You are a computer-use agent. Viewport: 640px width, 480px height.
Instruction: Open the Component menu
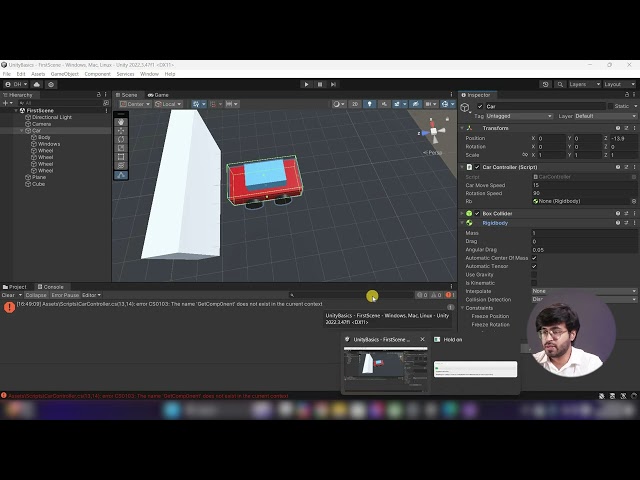pyautogui.click(x=98, y=74)
